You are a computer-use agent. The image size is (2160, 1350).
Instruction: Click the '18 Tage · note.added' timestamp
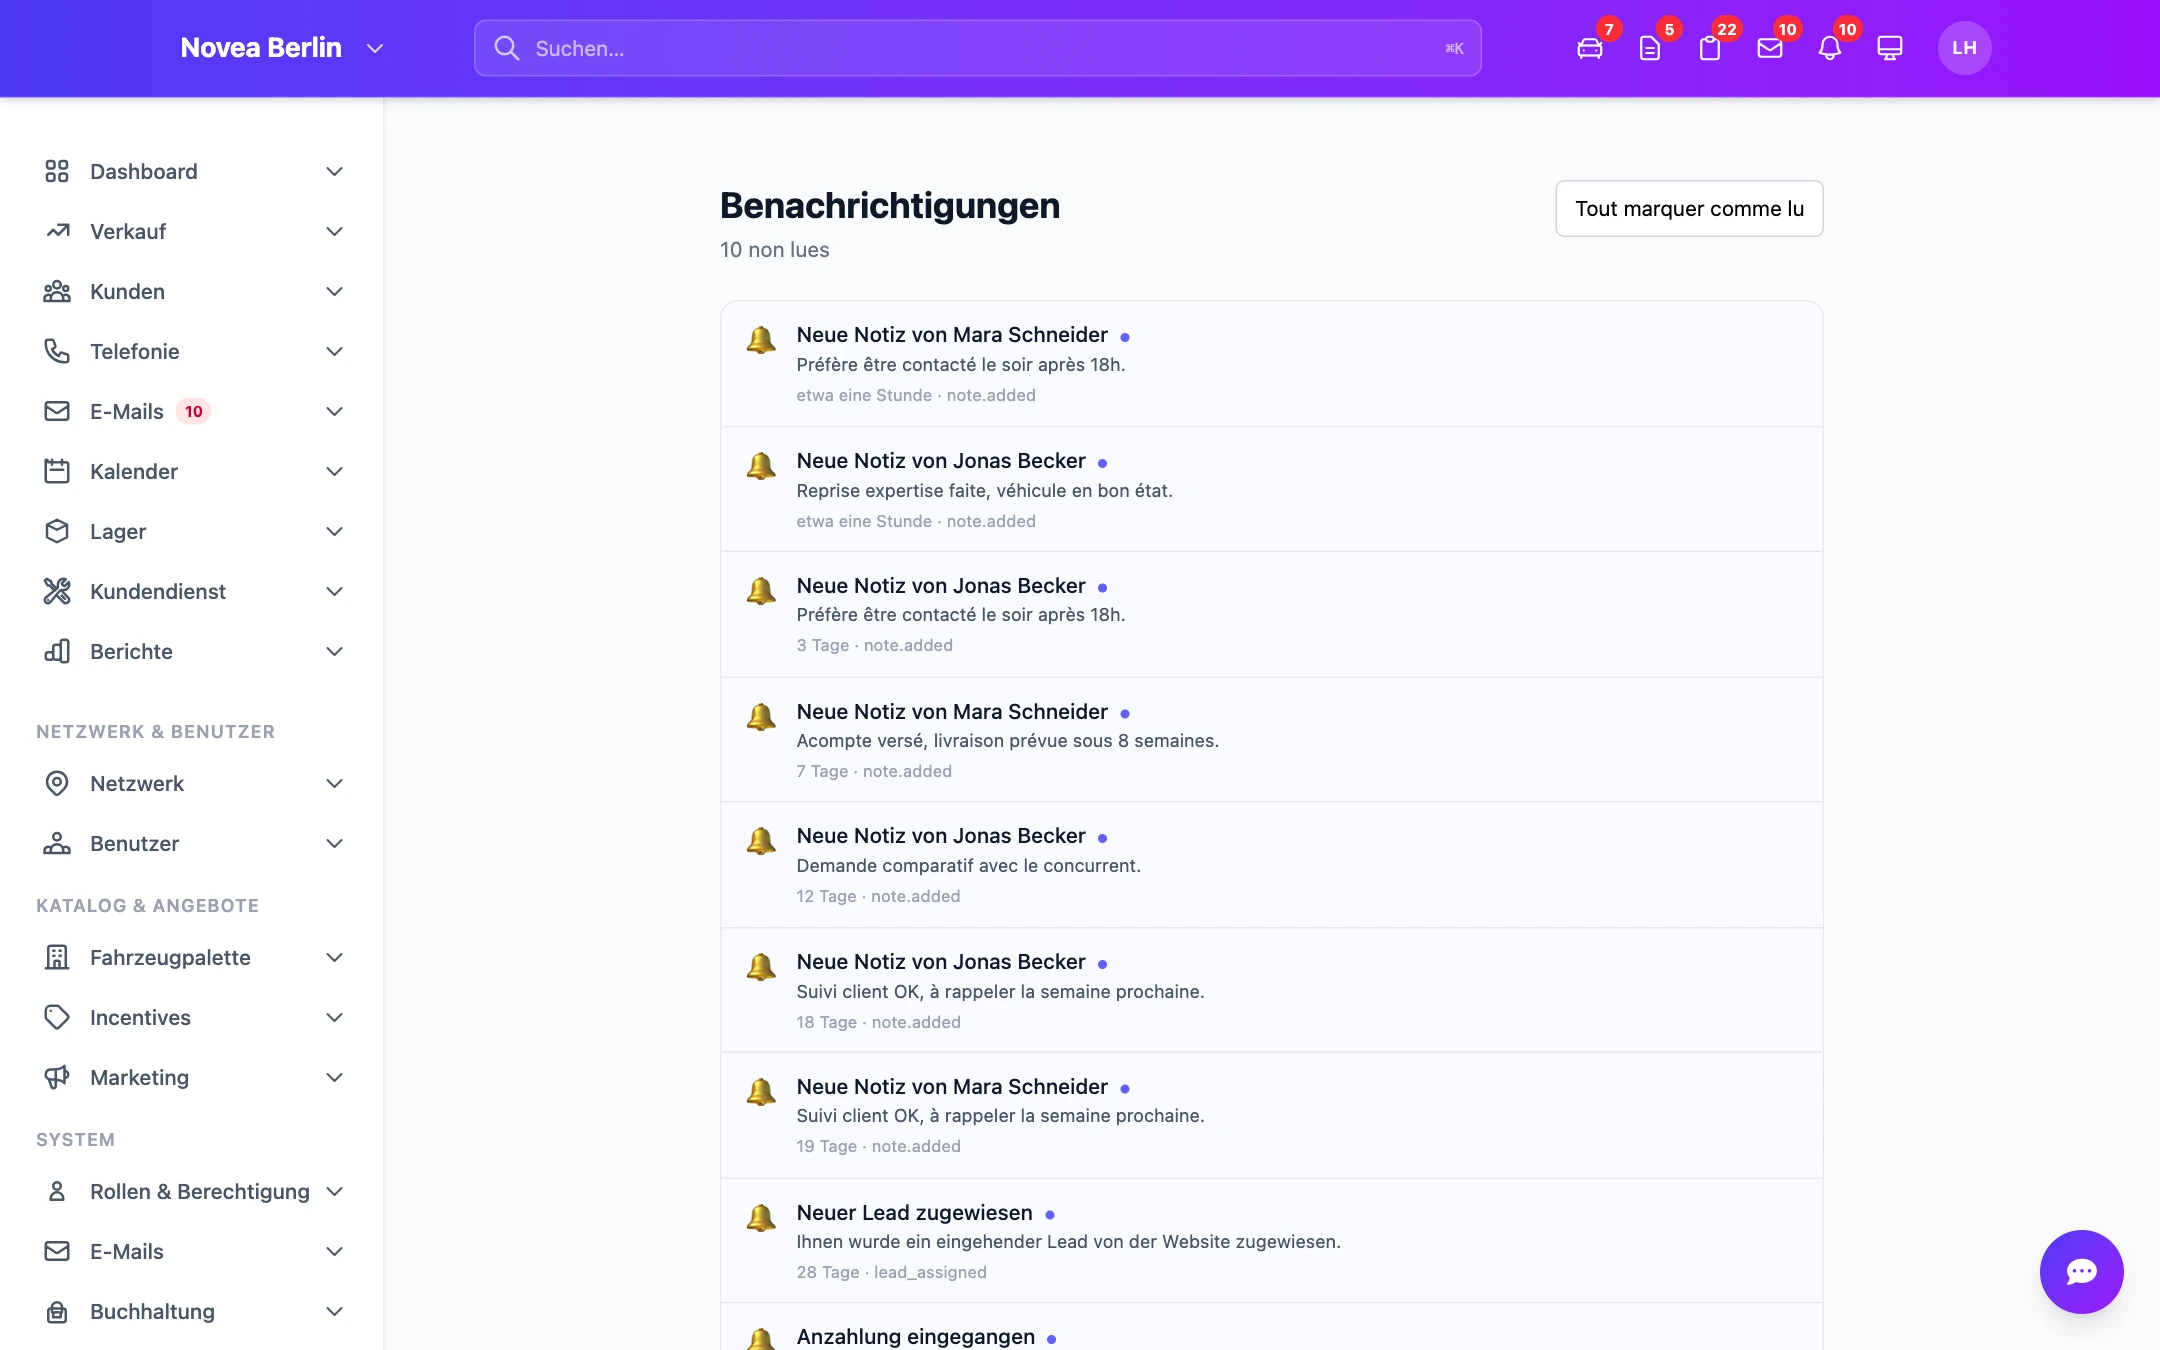pos(879,1023)
